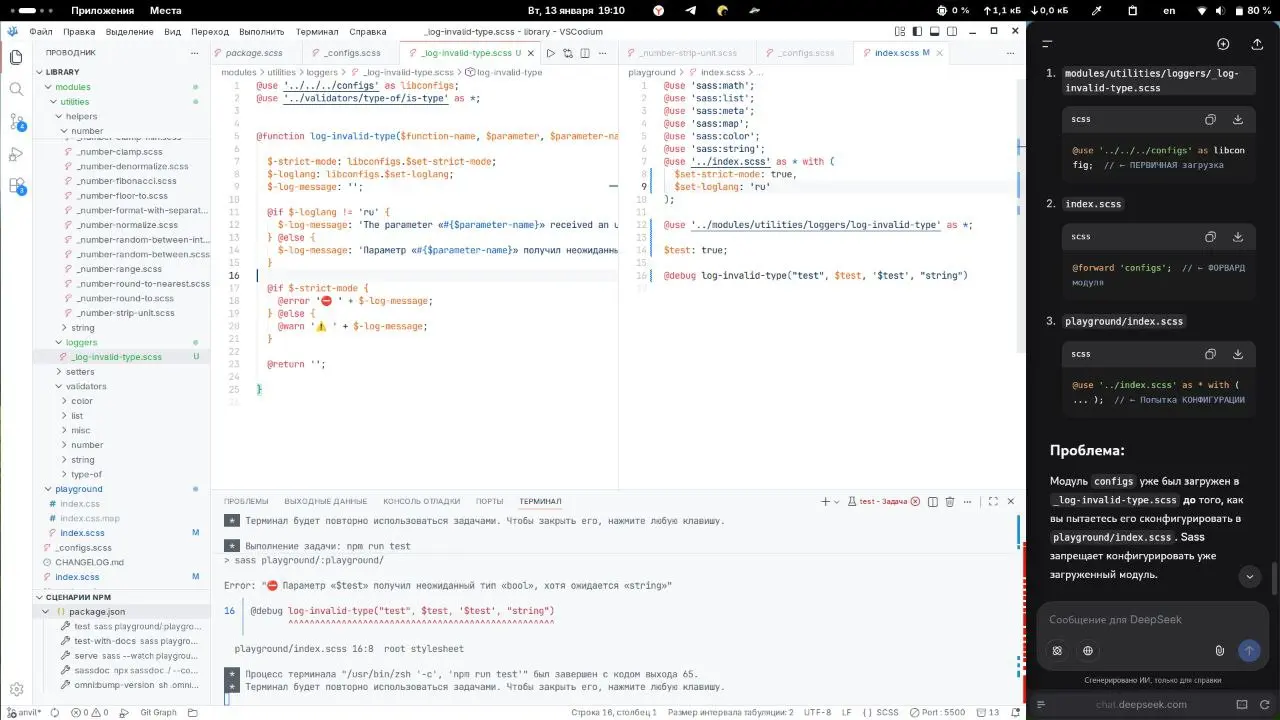1280x720 pixels.
Task: Switch to _number-strip-unit.scss tab
Action: pos(687,53)
